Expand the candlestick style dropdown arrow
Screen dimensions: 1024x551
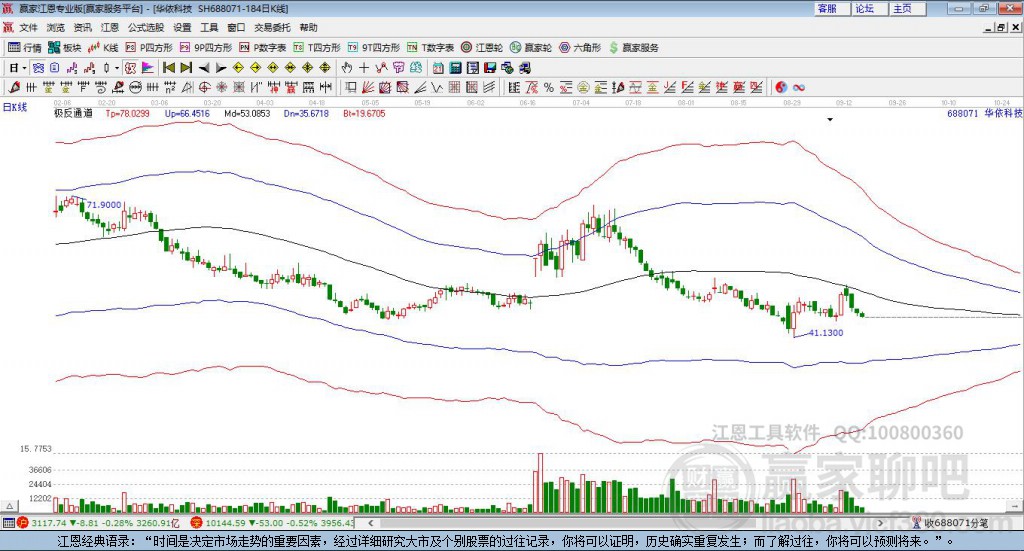[117, 68]
